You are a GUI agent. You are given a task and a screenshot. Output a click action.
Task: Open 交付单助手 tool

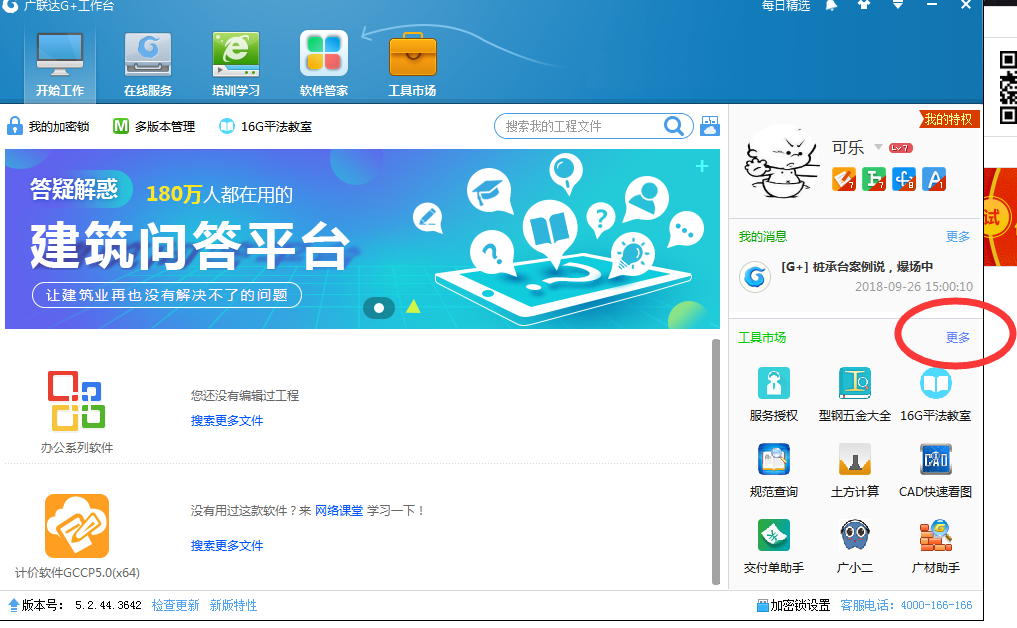tap(774, 547)
